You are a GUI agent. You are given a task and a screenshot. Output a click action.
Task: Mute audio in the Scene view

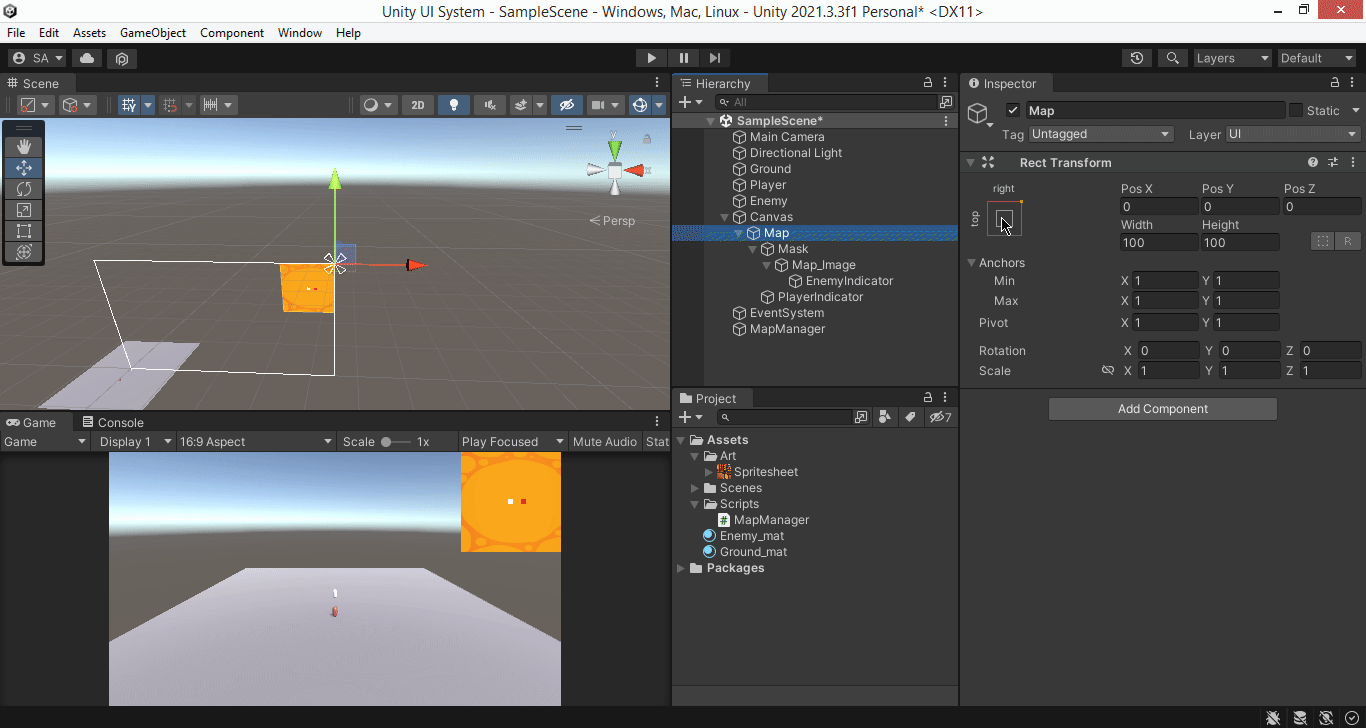pyautogui.click(x=489, y=104)
